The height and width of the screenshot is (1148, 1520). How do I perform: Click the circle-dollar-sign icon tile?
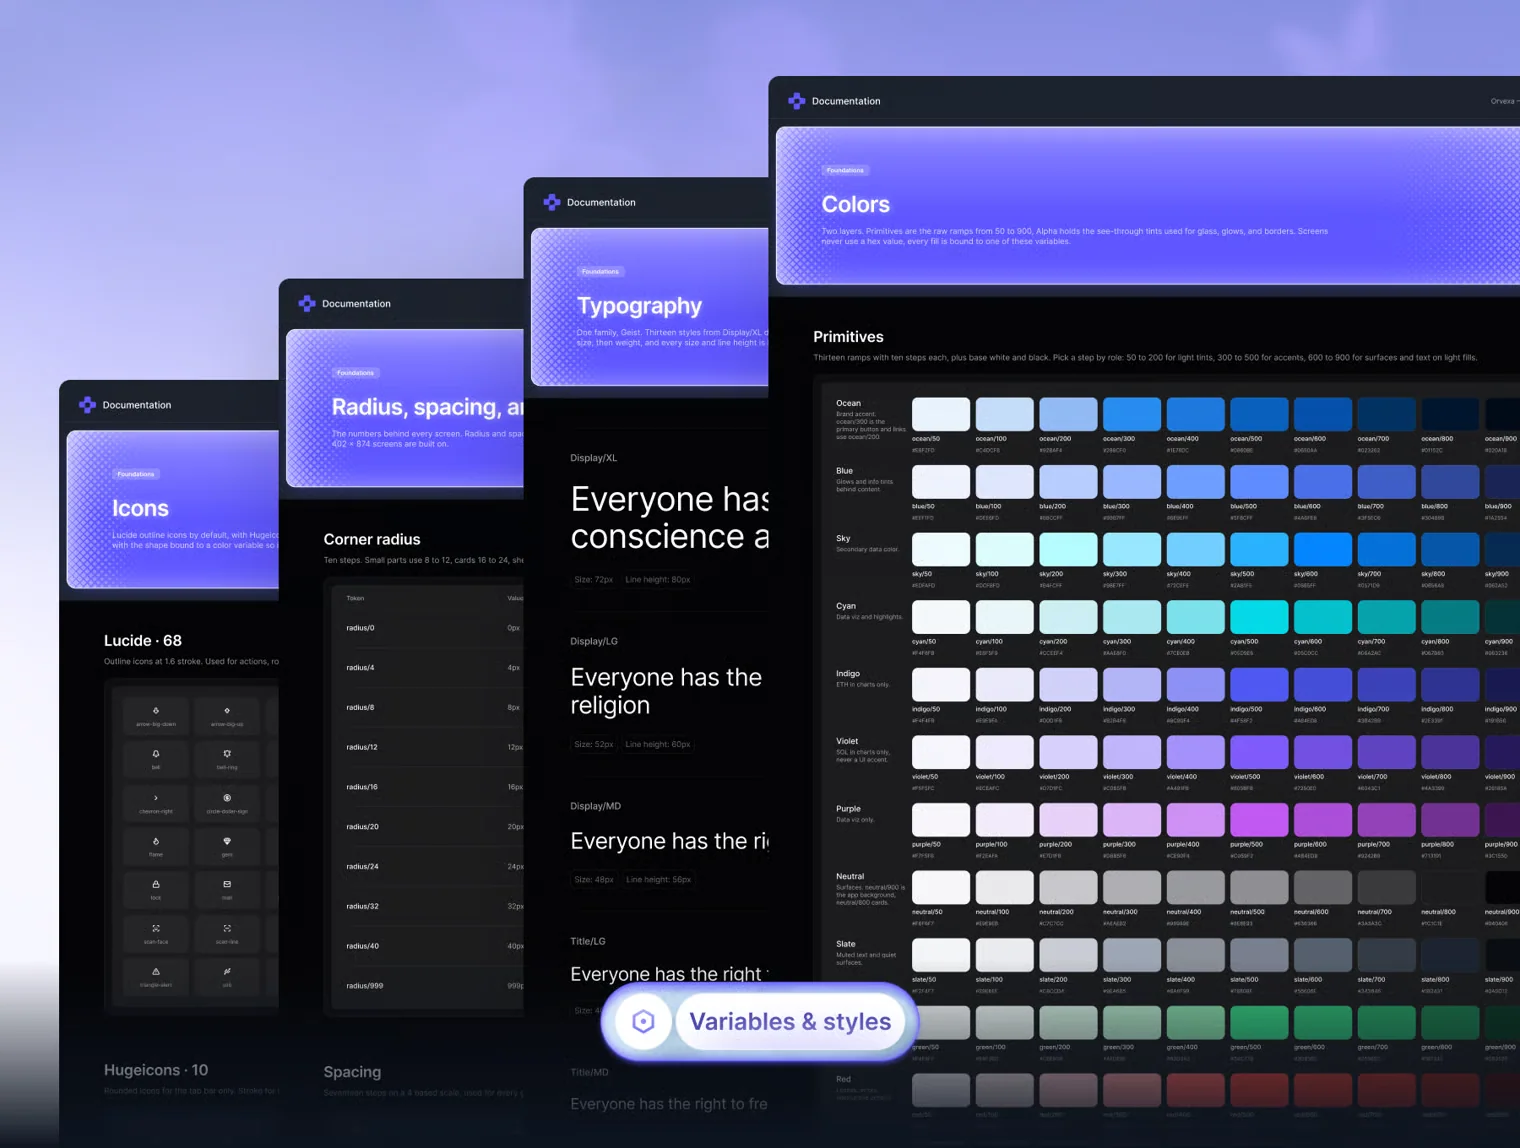[x=227, y=803]
